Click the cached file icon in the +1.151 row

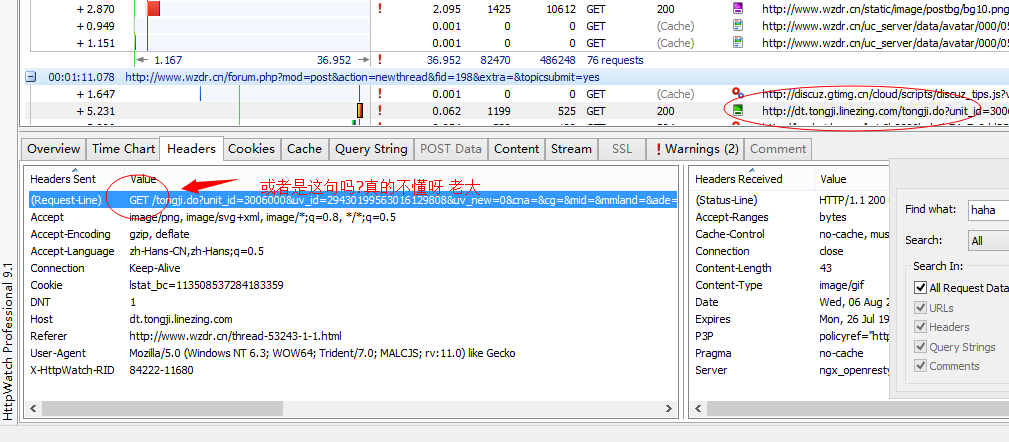click(738, 43)
